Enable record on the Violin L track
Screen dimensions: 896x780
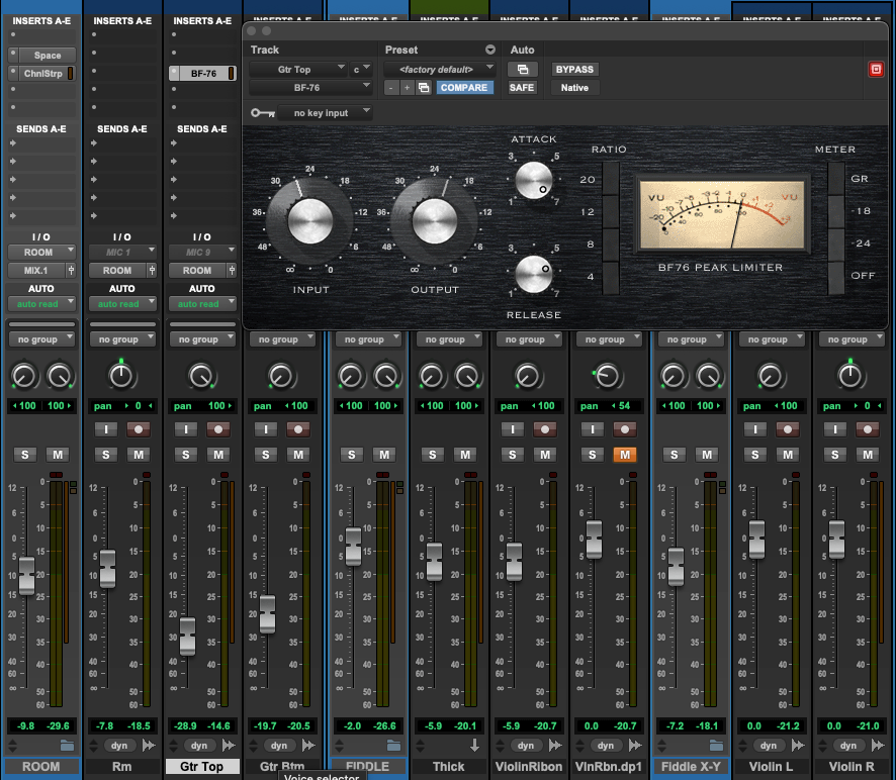pos(787,429)
